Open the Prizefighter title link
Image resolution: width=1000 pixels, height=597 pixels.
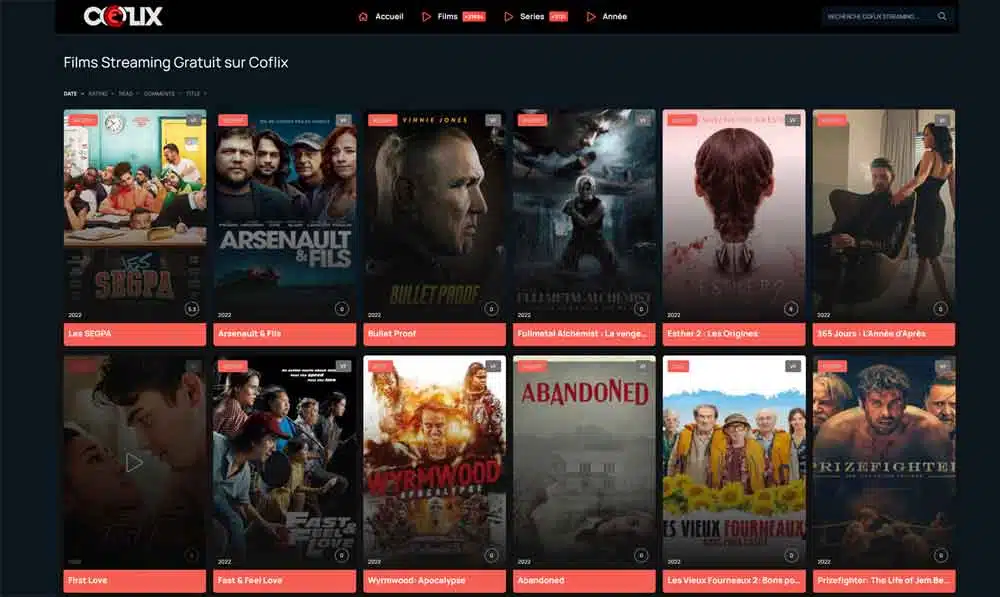(884, 580)
